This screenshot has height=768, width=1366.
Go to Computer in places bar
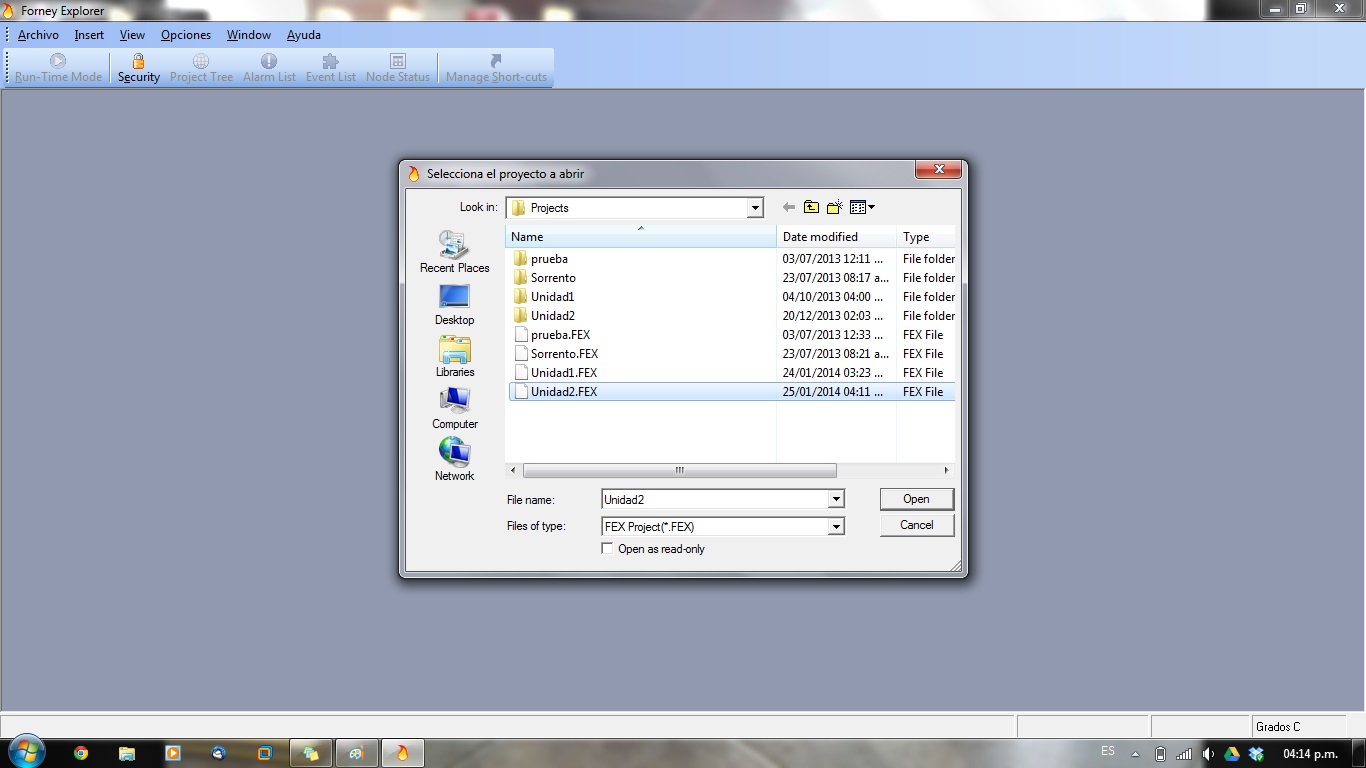click(454, 408)
